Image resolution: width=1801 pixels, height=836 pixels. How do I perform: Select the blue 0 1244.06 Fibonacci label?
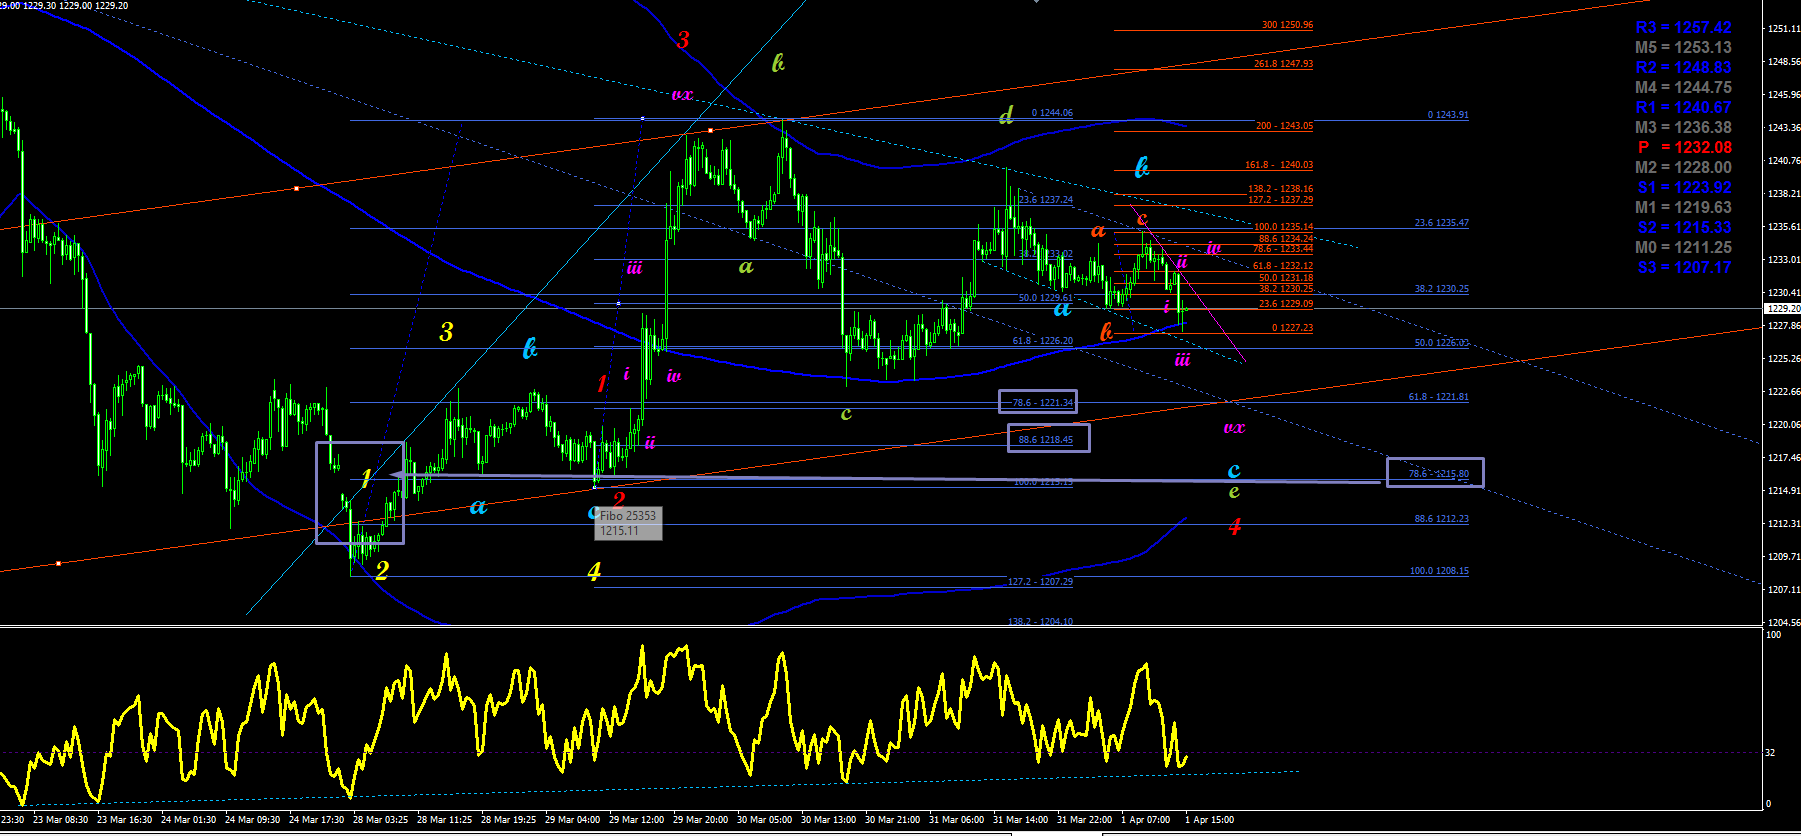[x=1052, y=113]
